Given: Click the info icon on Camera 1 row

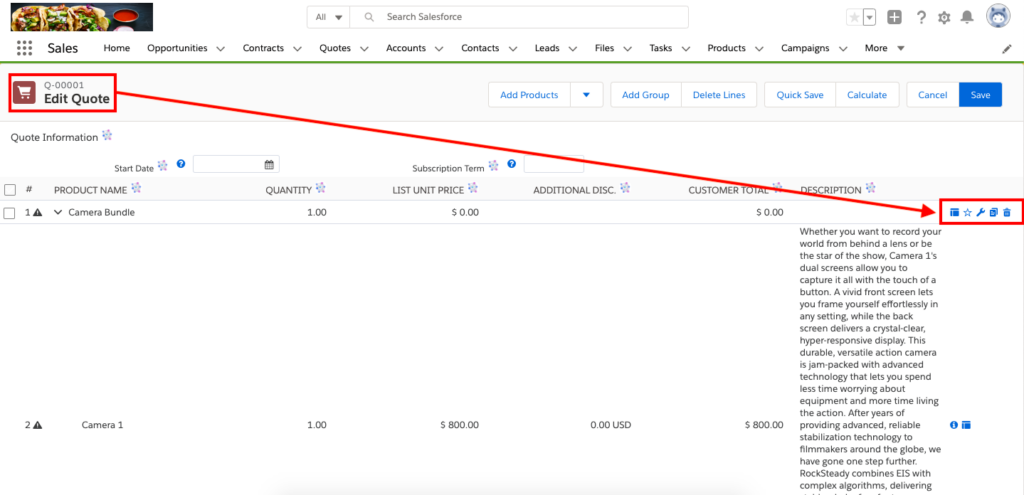Looking at the screenshot, I should coord(953,424).
